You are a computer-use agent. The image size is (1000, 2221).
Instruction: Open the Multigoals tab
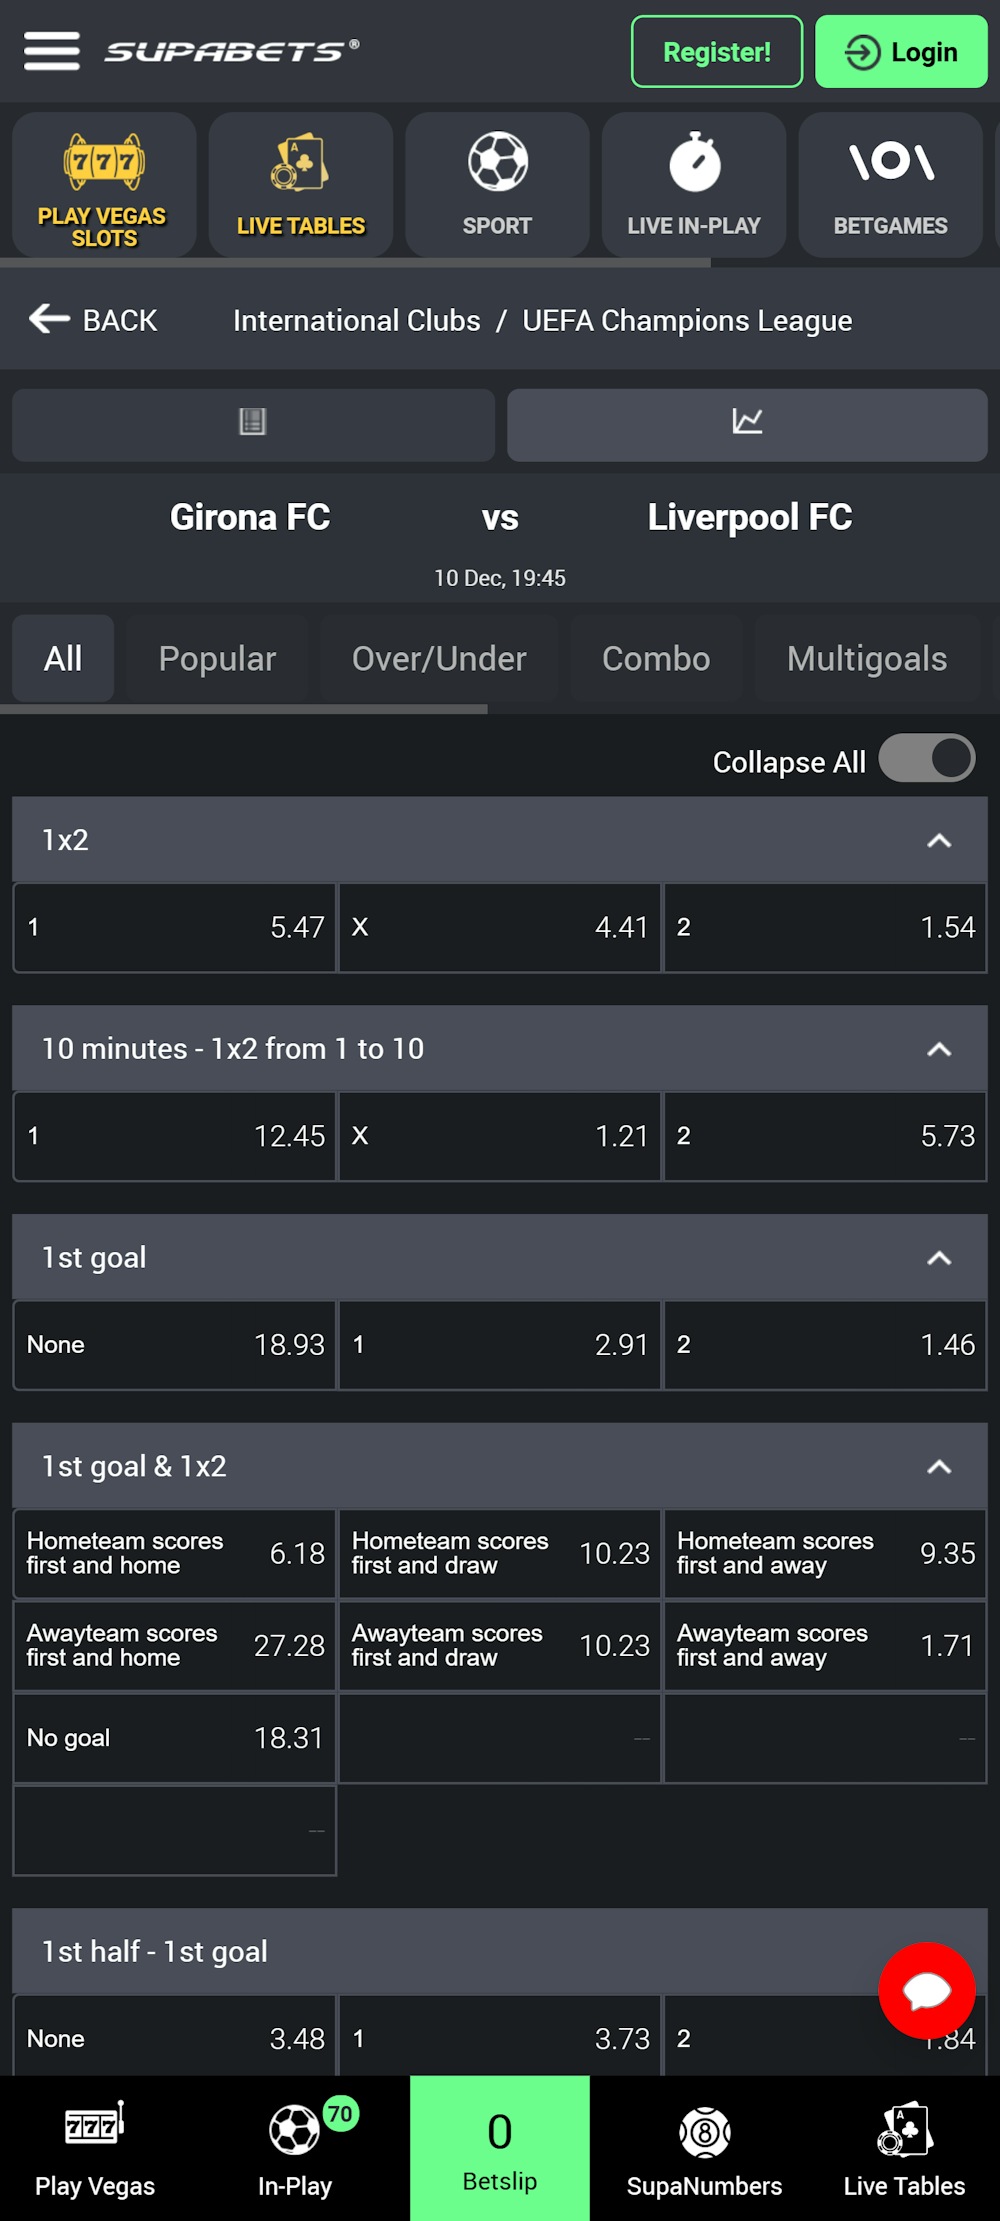tap(867, 658)
